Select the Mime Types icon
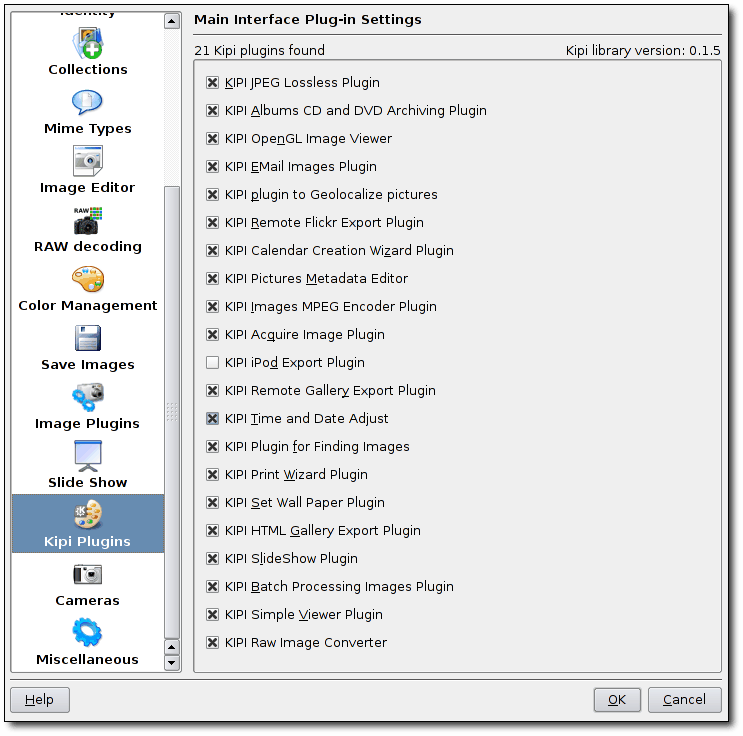Image resolution: width=743 pixels, height=736 pixels. click(88, 104)
